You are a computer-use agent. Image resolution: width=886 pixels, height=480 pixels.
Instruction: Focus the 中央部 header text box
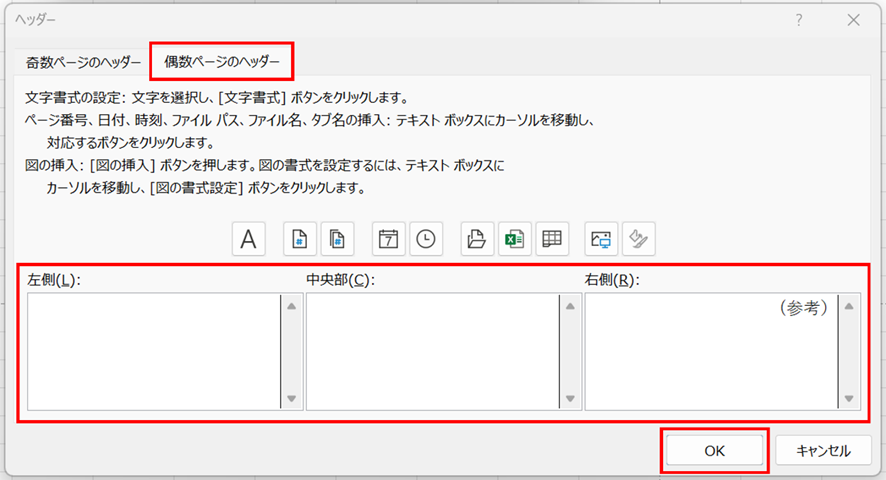click(x=431, y=351)
